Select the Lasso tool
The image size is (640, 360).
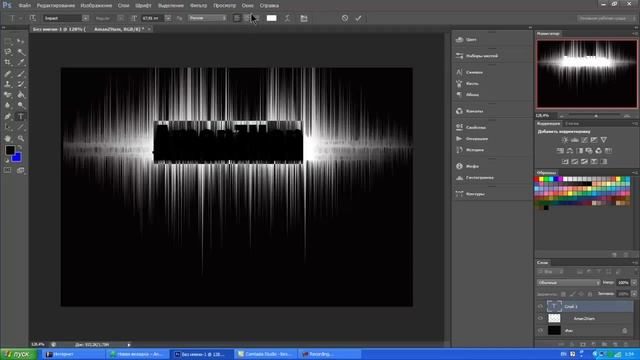[8, 52]
